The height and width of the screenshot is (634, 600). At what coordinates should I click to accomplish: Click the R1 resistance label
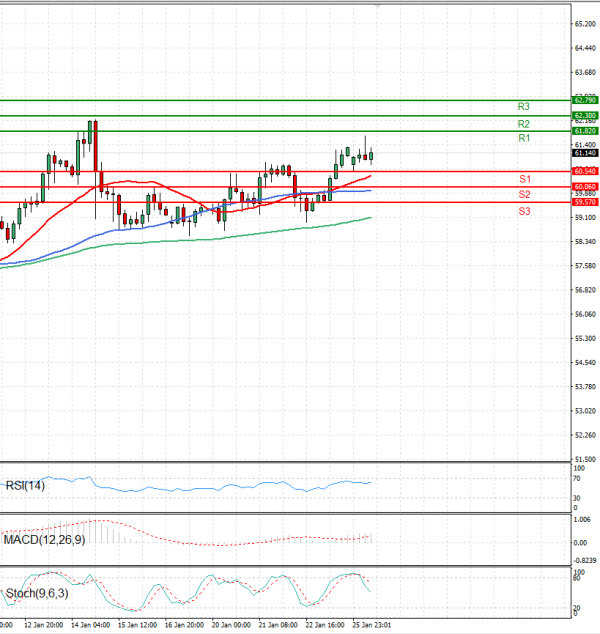pos(523,138)
